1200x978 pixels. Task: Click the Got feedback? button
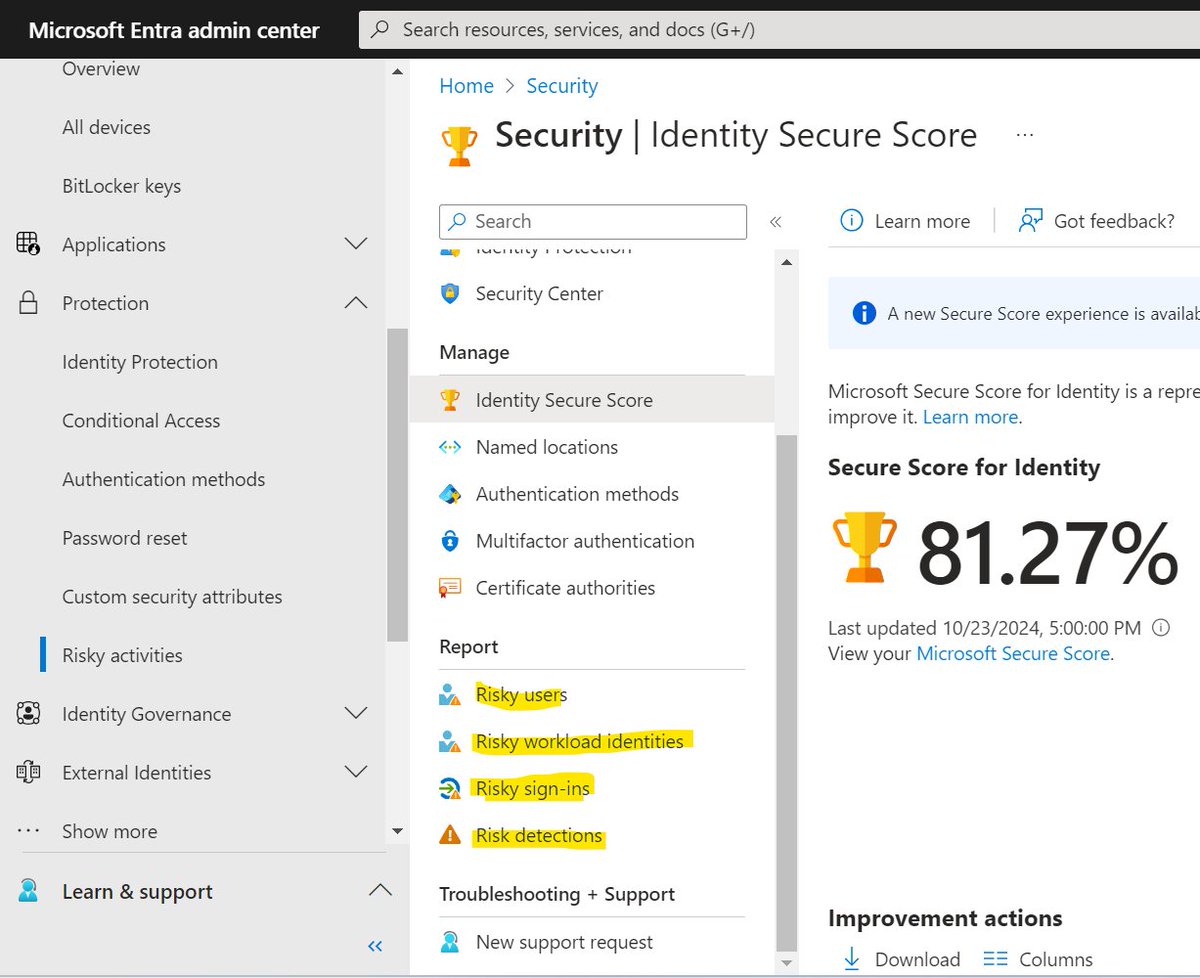pyautogui.click(x=1096, y=221)
